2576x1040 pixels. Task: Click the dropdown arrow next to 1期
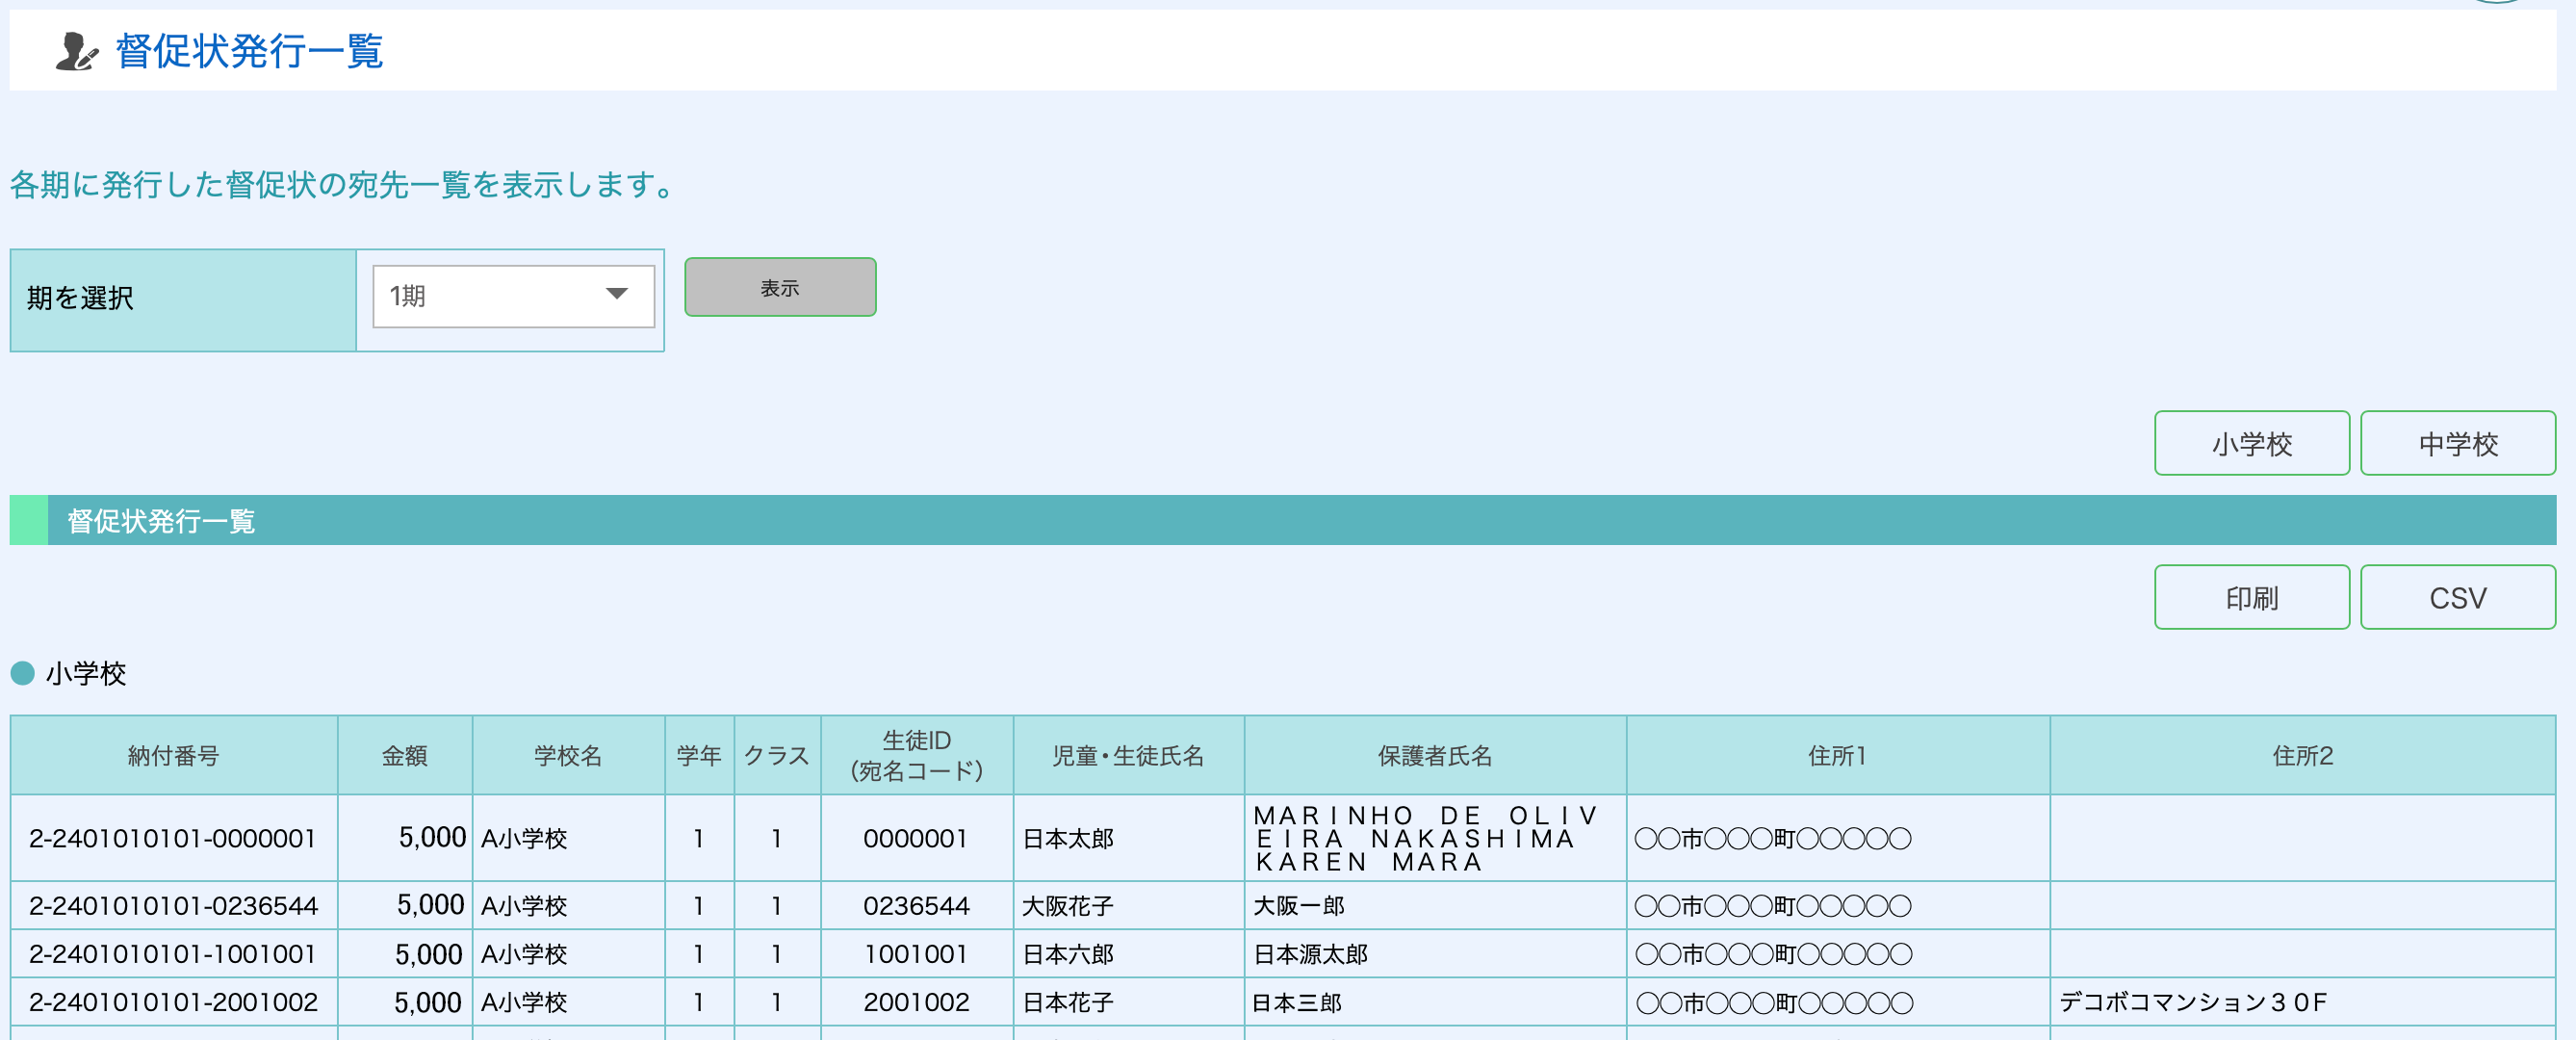pos(617,294)
